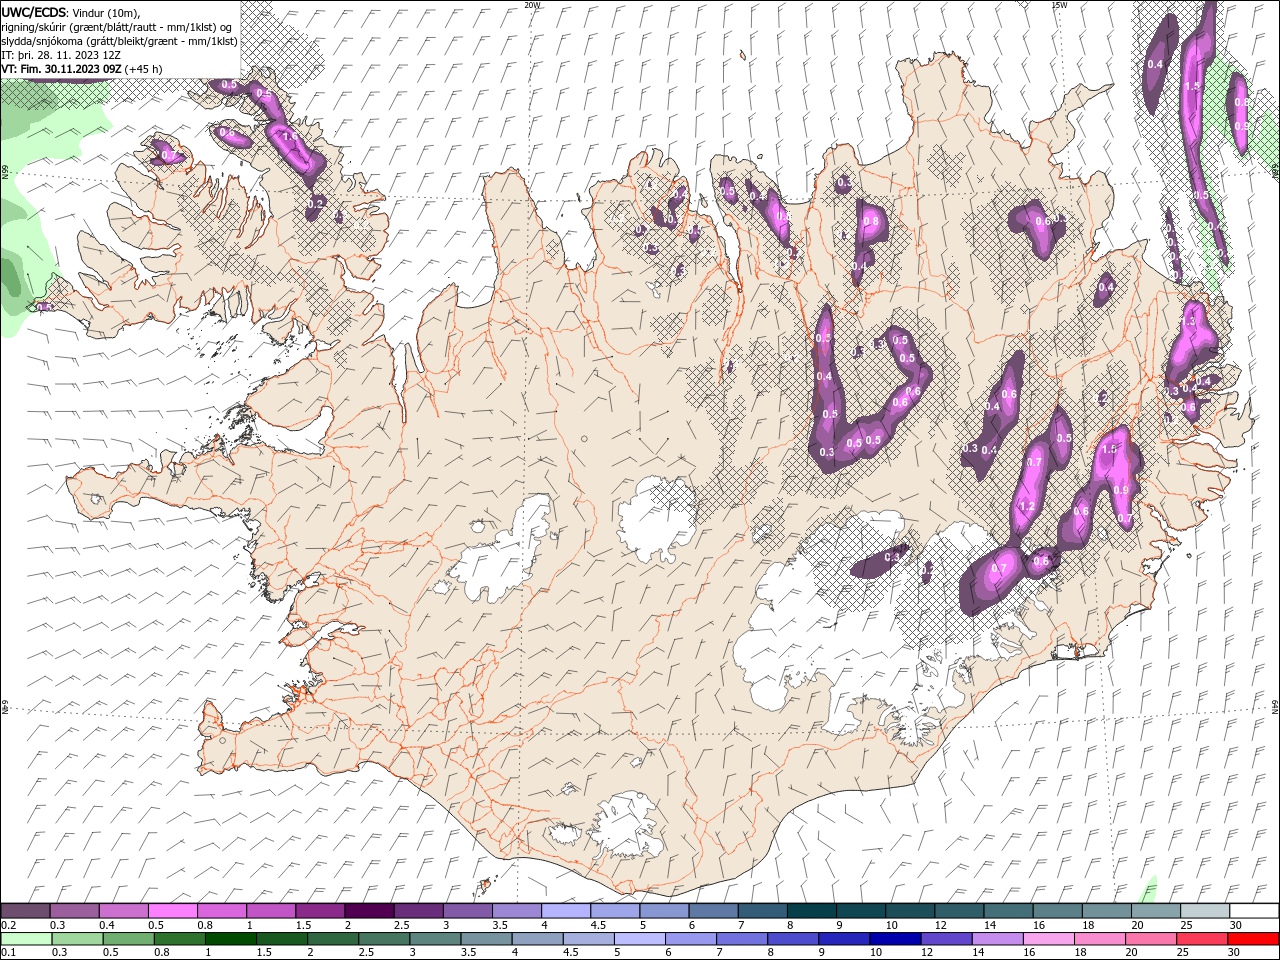The height and width of the screenshot is (960, 1280).
Task: Select the '30' label of lower legend
Action: coord(1233,953)
